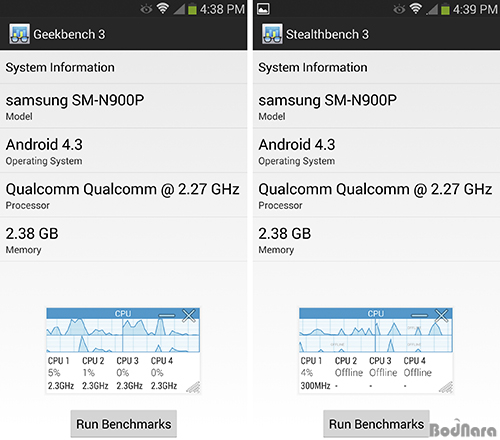Minimize the CPU monitor in Geekbench screen

pyautogui.click(x=166, y=315)
